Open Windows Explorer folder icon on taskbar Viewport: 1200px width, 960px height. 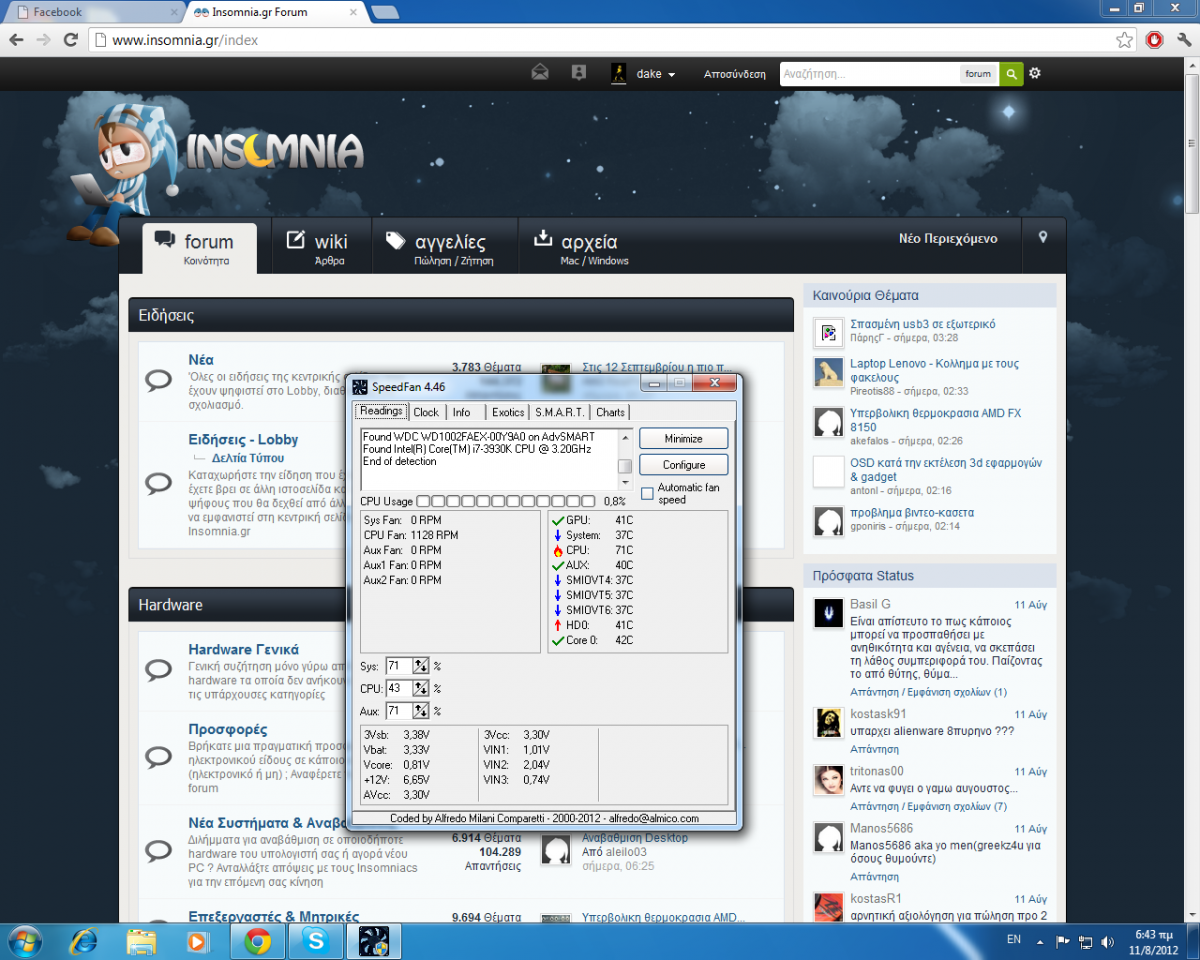coord(142,941)
